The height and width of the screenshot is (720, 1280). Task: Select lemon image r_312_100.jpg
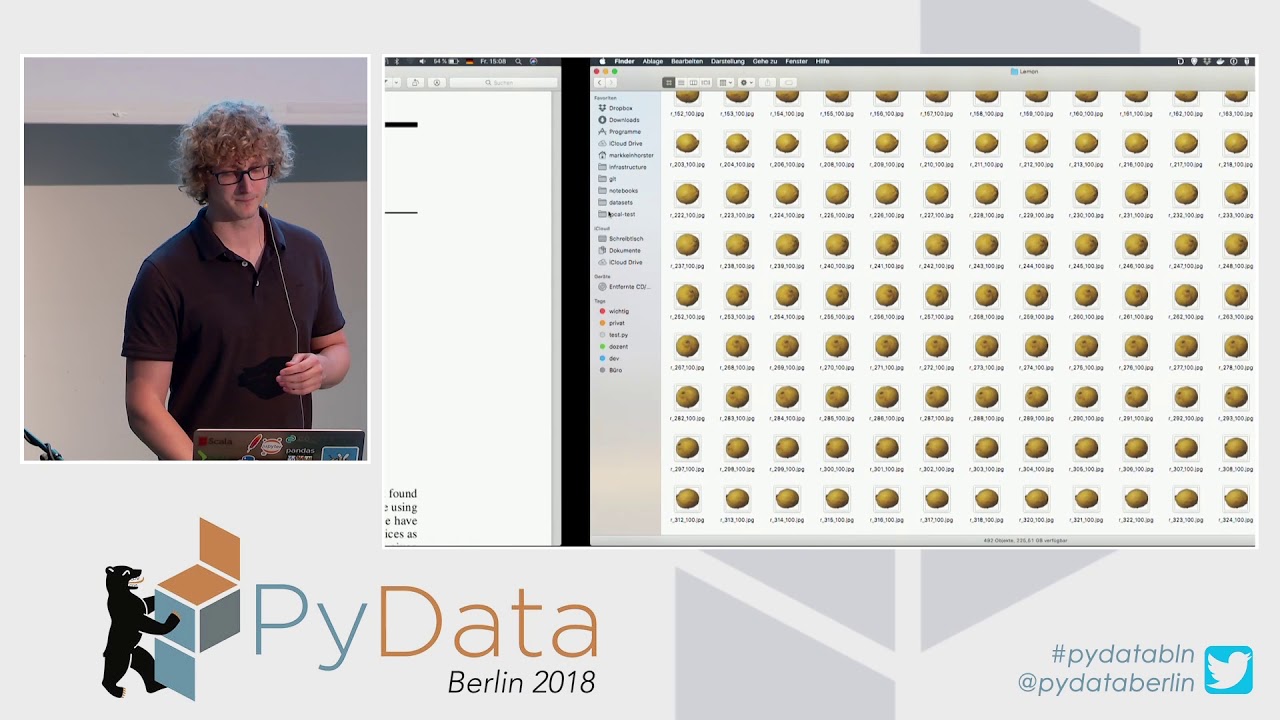pos(687,499)
